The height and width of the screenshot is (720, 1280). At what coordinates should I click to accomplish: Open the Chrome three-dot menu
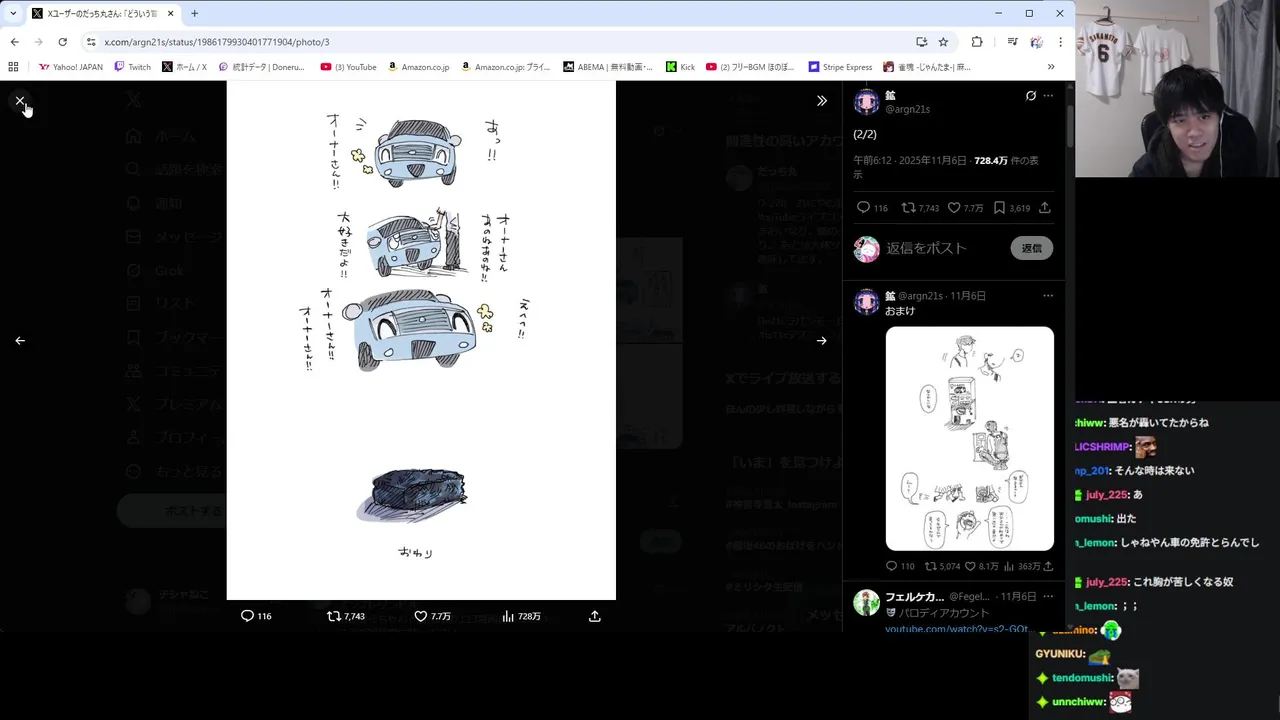click(x=1060, y=42)
